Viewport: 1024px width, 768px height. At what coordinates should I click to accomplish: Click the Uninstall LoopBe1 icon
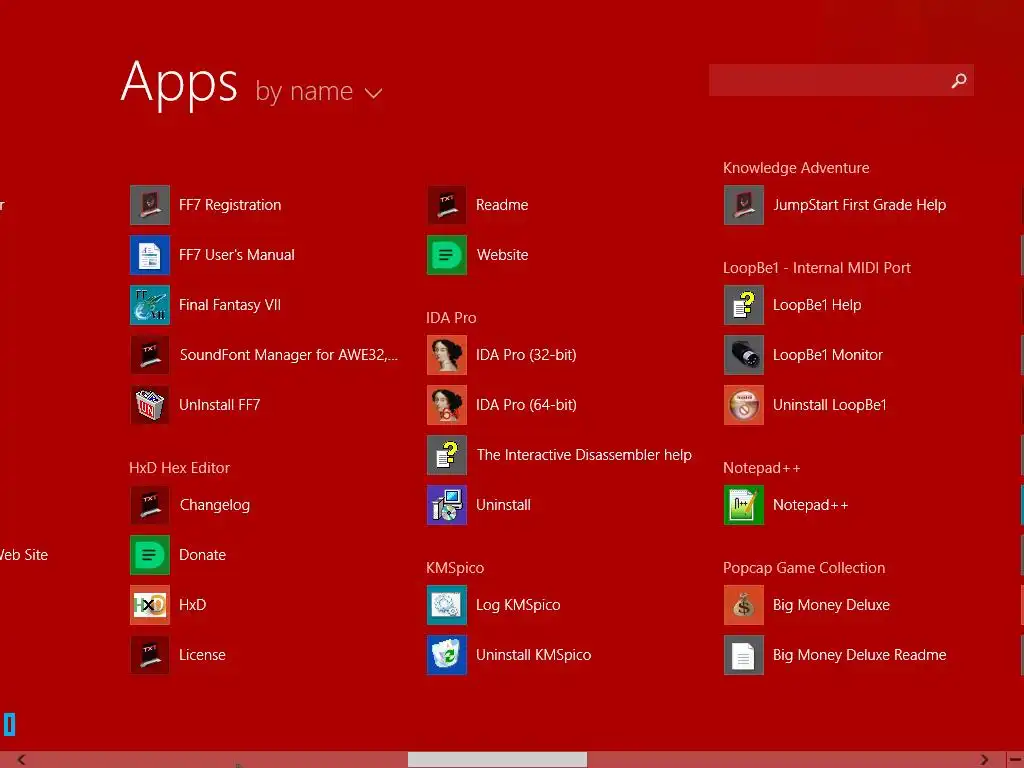pos(744,405)
